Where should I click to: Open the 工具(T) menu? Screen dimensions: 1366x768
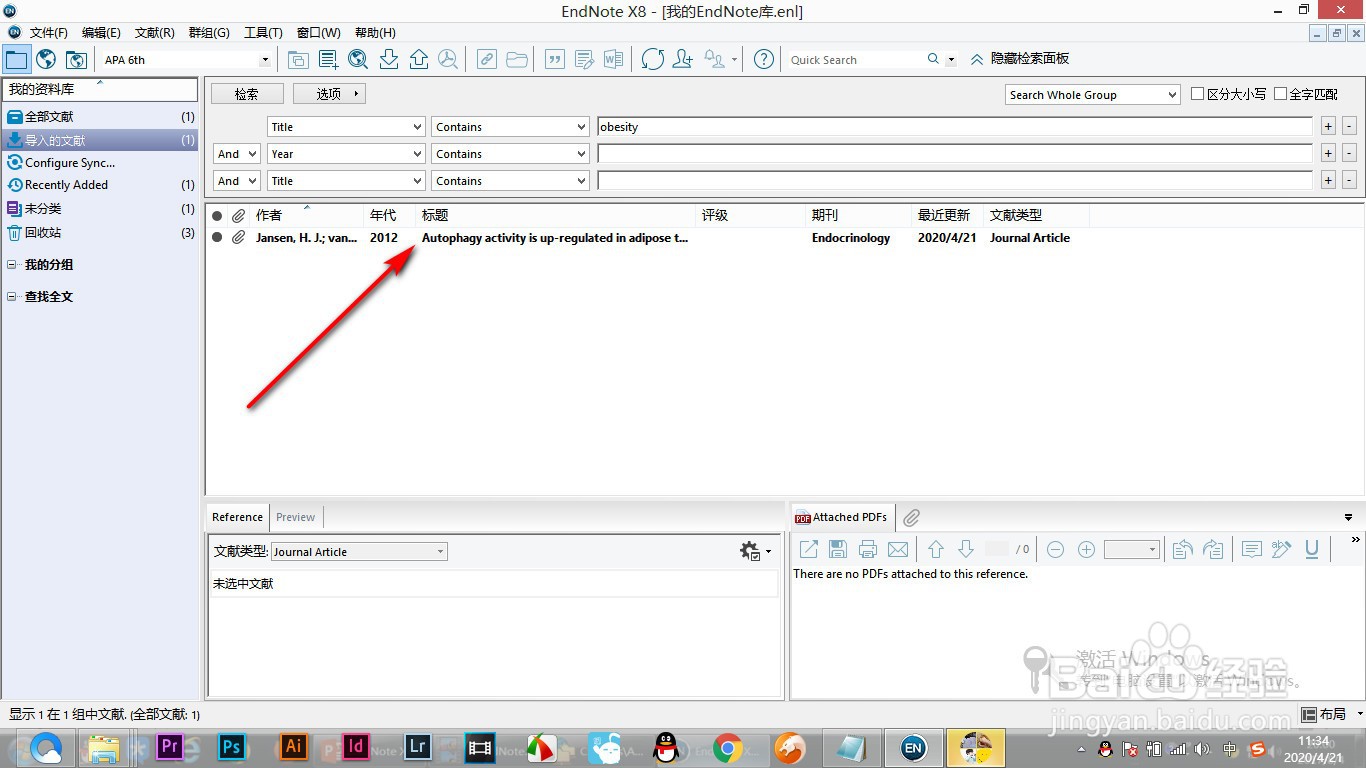pos(263,33)
